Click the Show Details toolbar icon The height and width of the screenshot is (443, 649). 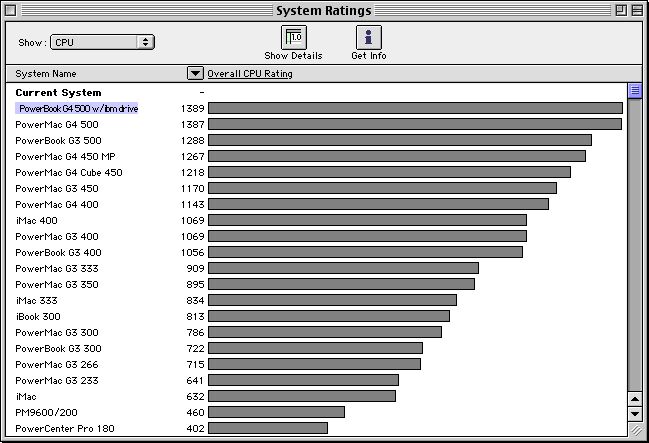[x=293, y=37]
